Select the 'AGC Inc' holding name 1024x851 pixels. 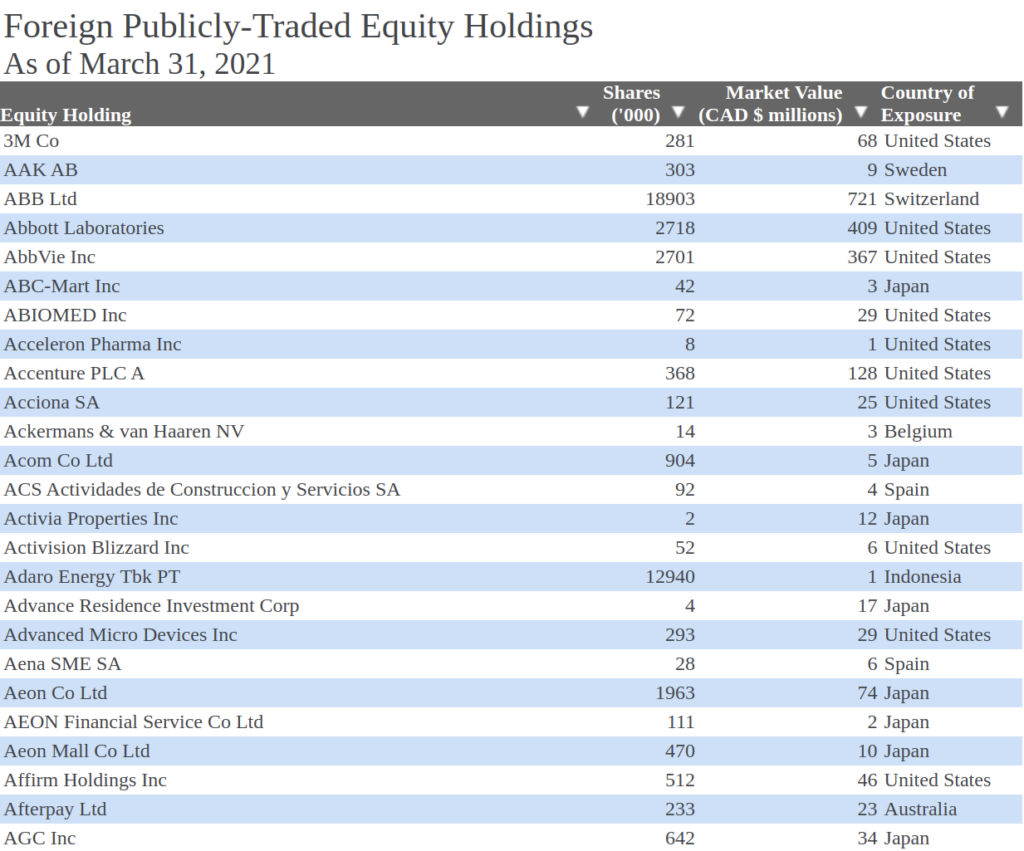click(x=40, y=839)
